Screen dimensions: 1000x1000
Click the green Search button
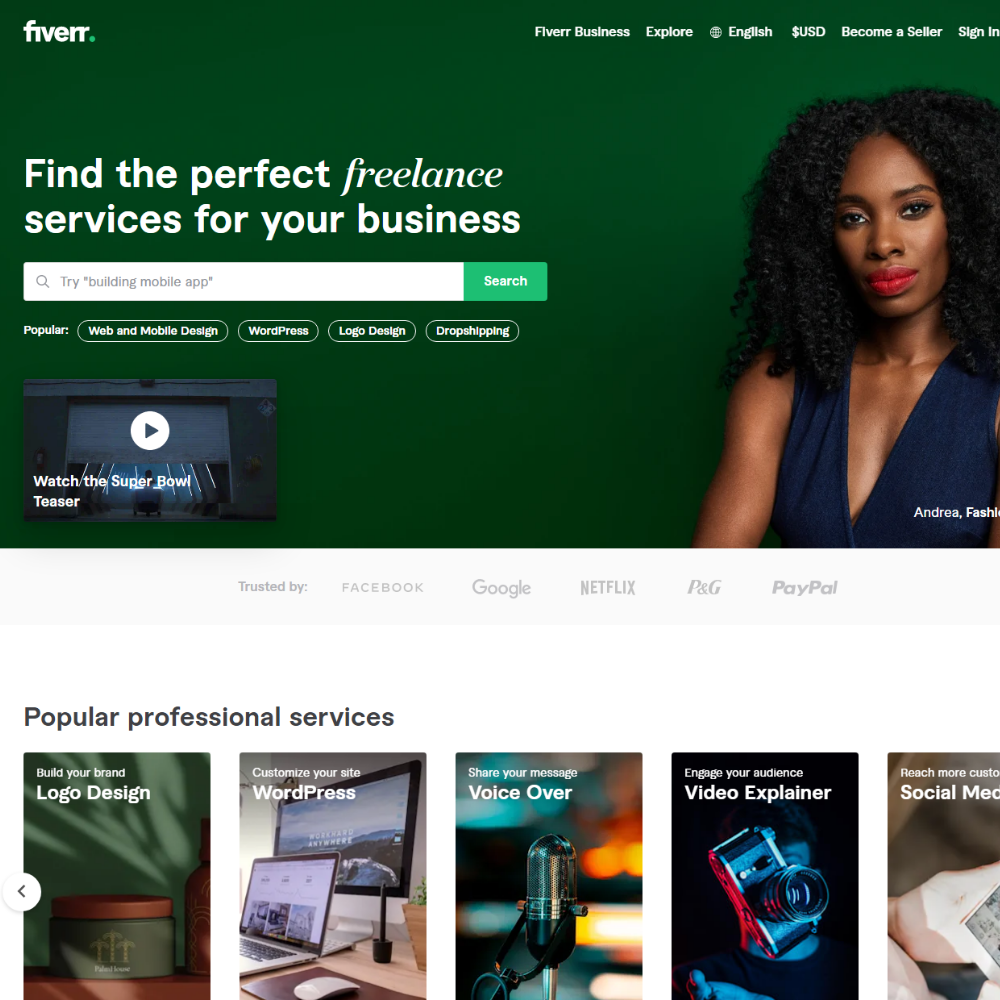(505, 281)
